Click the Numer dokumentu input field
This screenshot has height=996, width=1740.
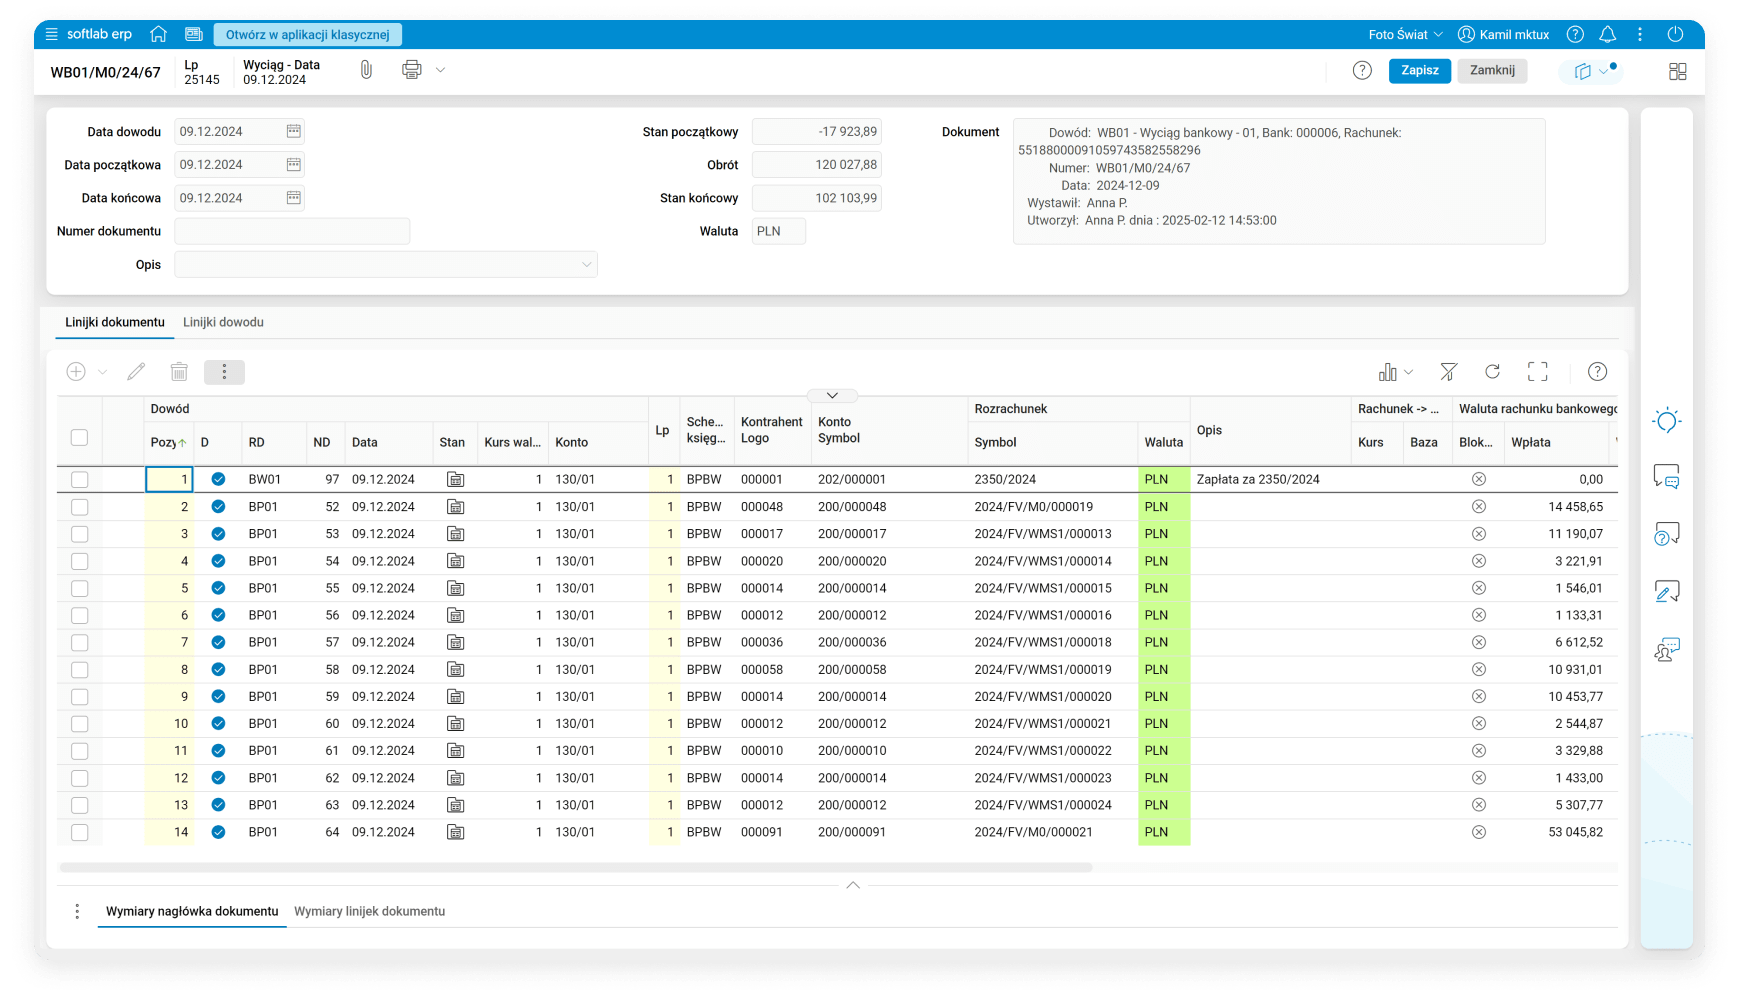[x=292, y=231]
